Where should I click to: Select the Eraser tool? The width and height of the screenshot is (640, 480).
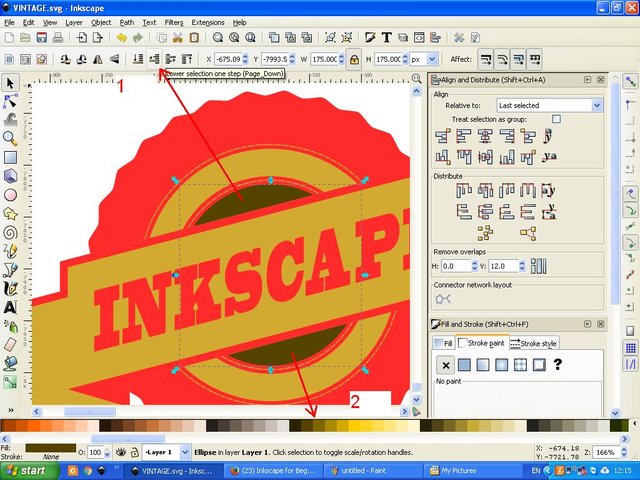click(x=10, y=344)
